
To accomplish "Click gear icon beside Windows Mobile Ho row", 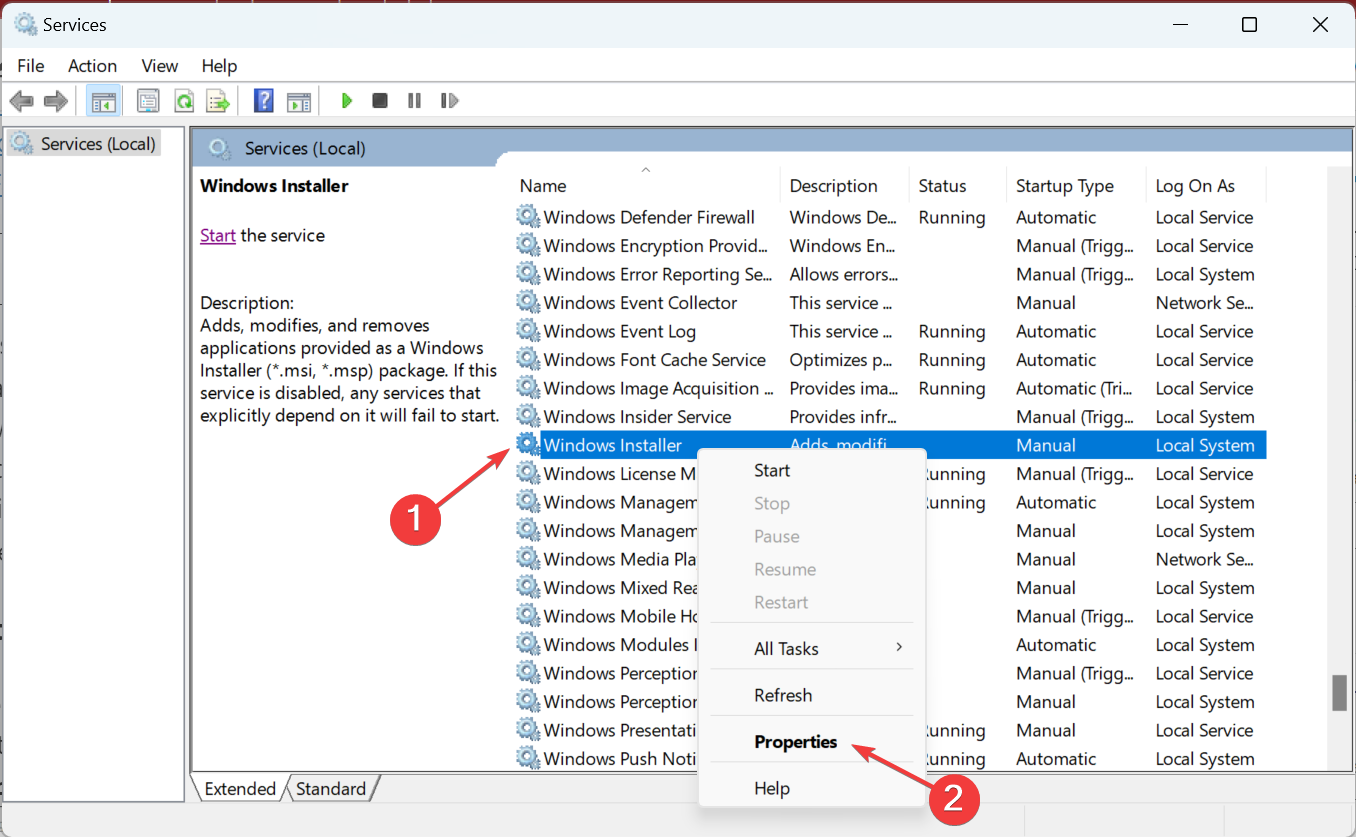I will [527, 616].
